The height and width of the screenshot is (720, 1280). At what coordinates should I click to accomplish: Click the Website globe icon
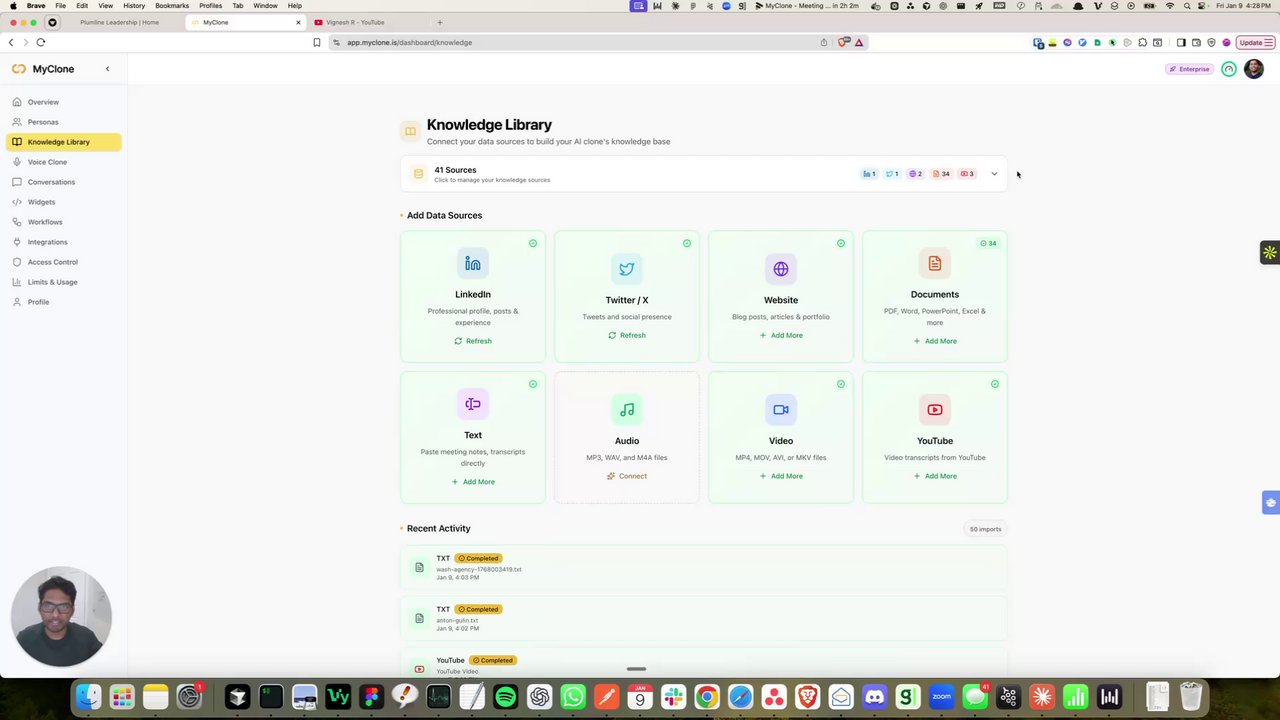tap(781, 269)
